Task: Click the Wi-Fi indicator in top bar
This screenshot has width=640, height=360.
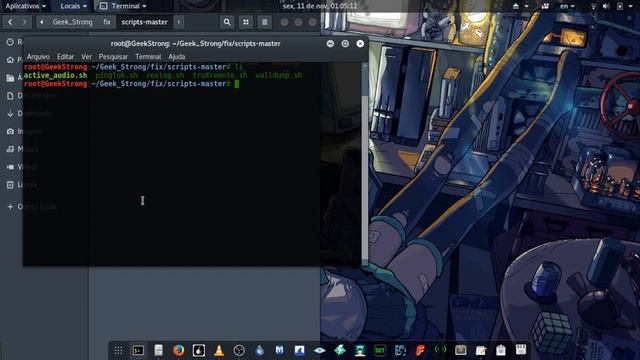Action: coord(593,6)
